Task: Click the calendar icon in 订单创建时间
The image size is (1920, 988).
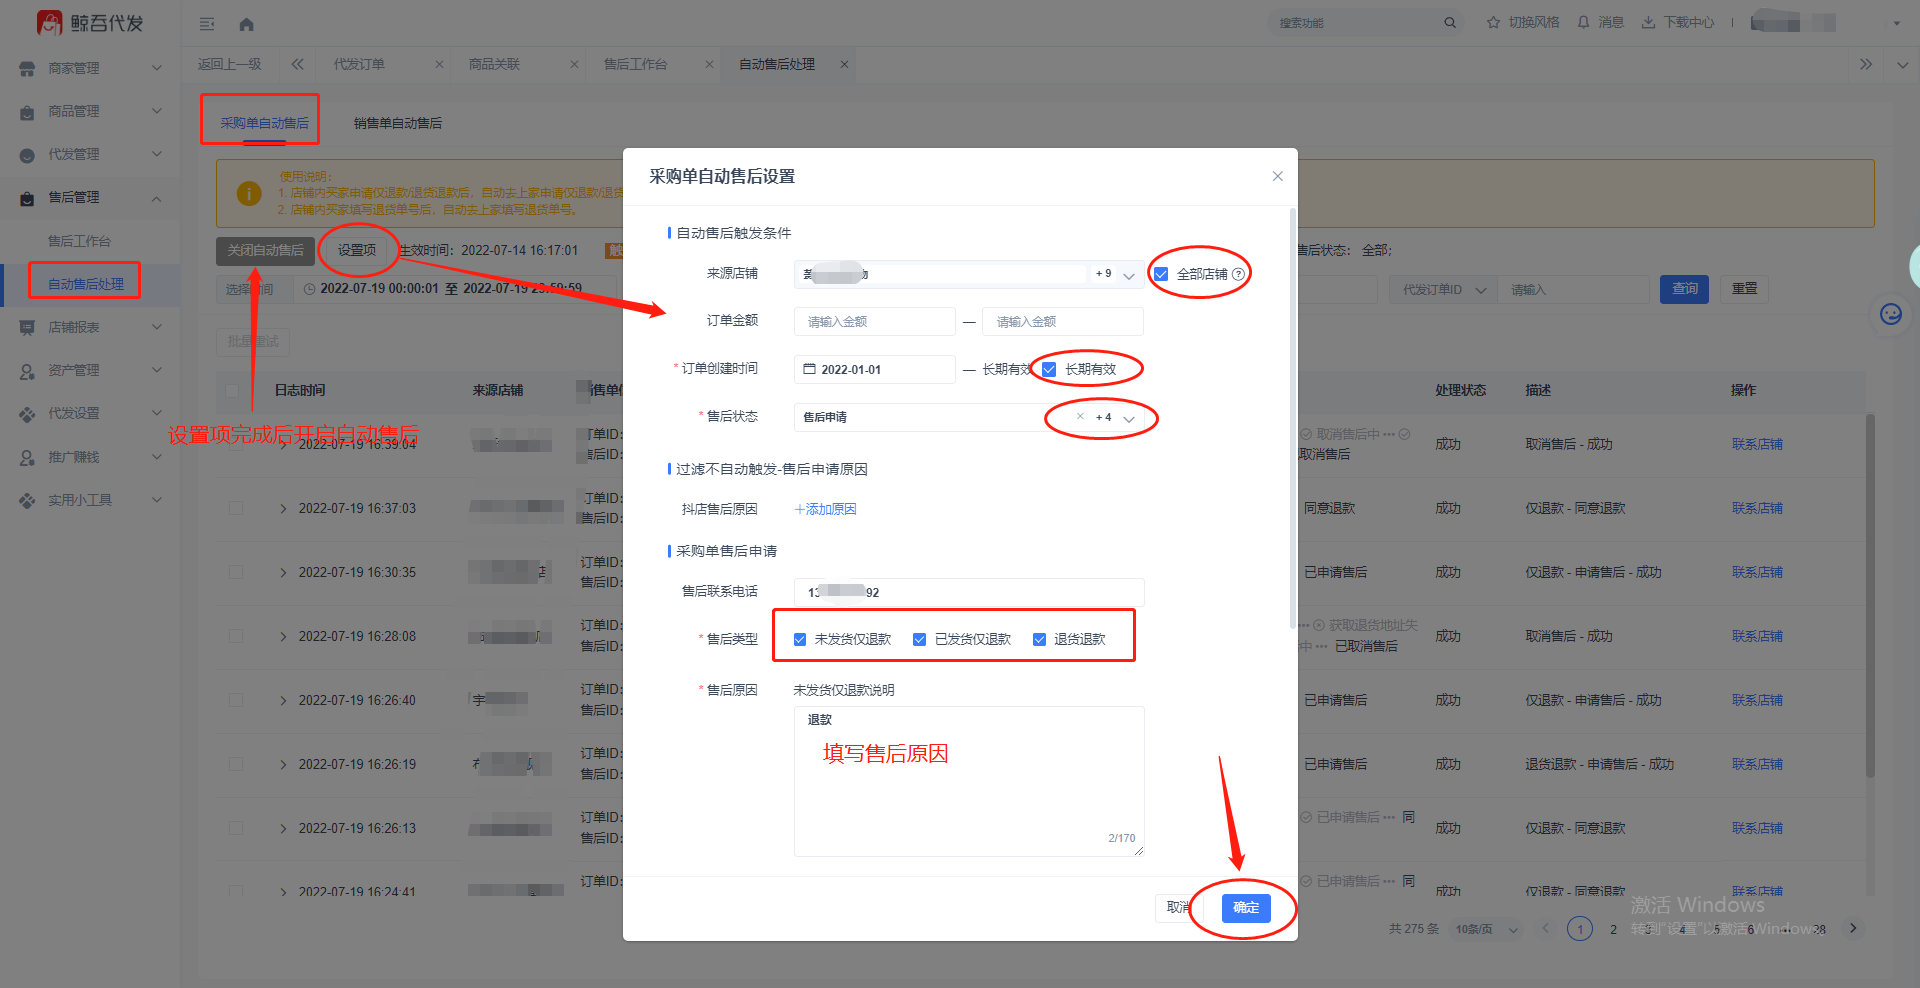Action: pos(810,369)
